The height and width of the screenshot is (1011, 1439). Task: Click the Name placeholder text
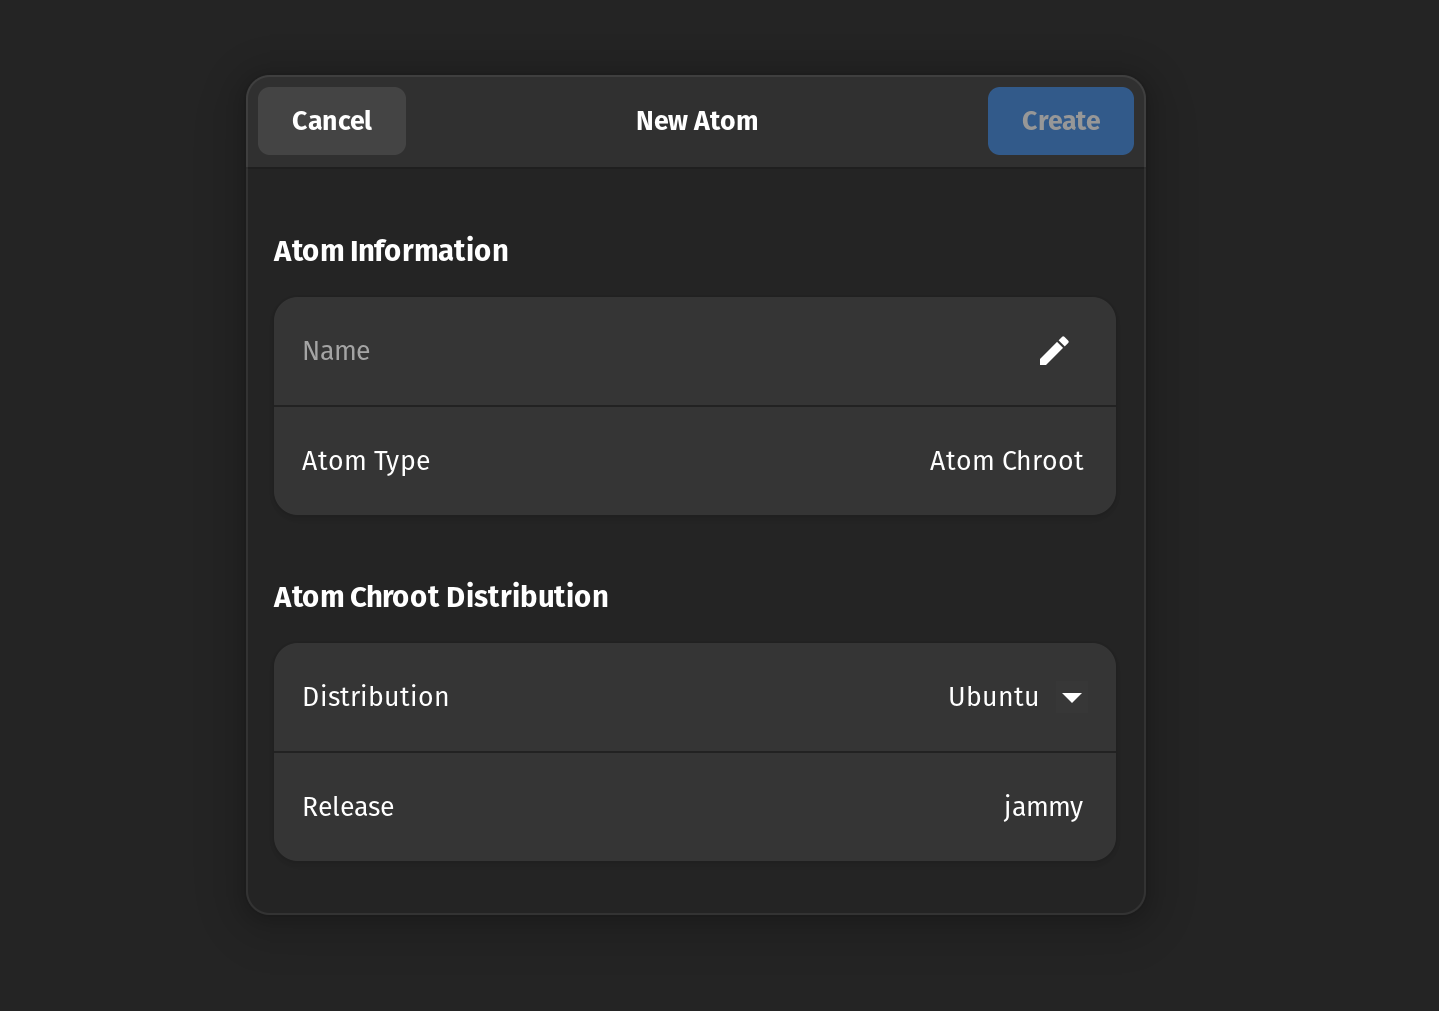(x=336, y=351)
